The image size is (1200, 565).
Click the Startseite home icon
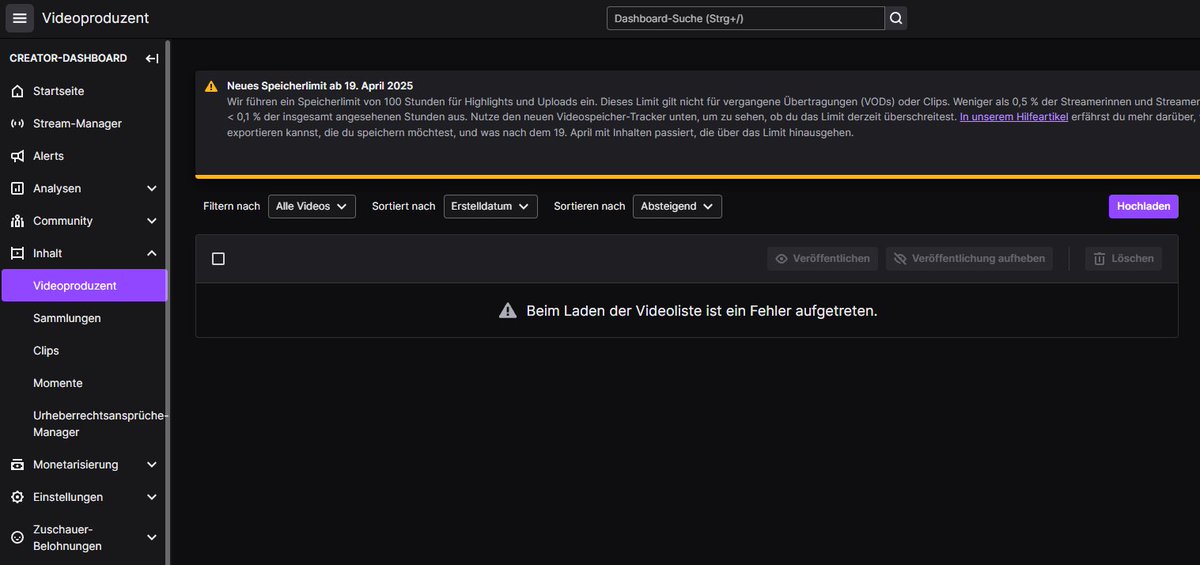click(x=17, y=91)
